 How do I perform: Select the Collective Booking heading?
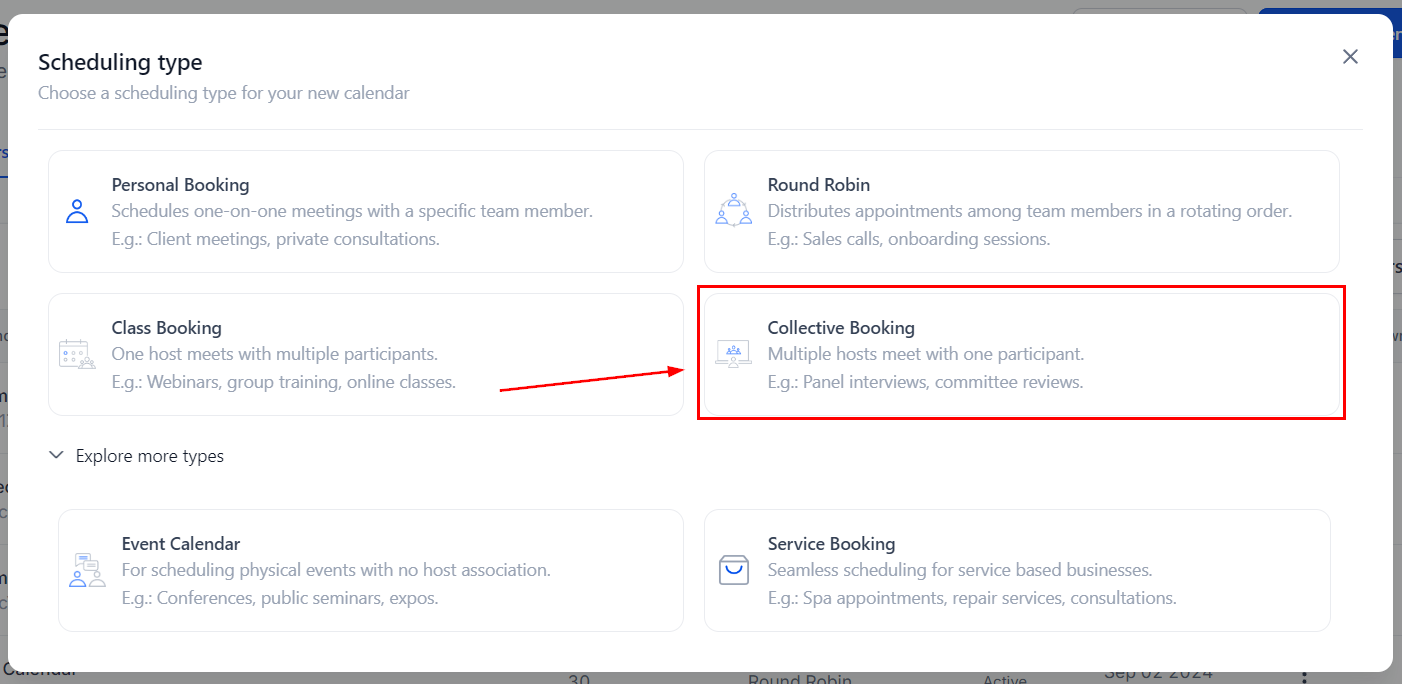click(x=840, y=328)
